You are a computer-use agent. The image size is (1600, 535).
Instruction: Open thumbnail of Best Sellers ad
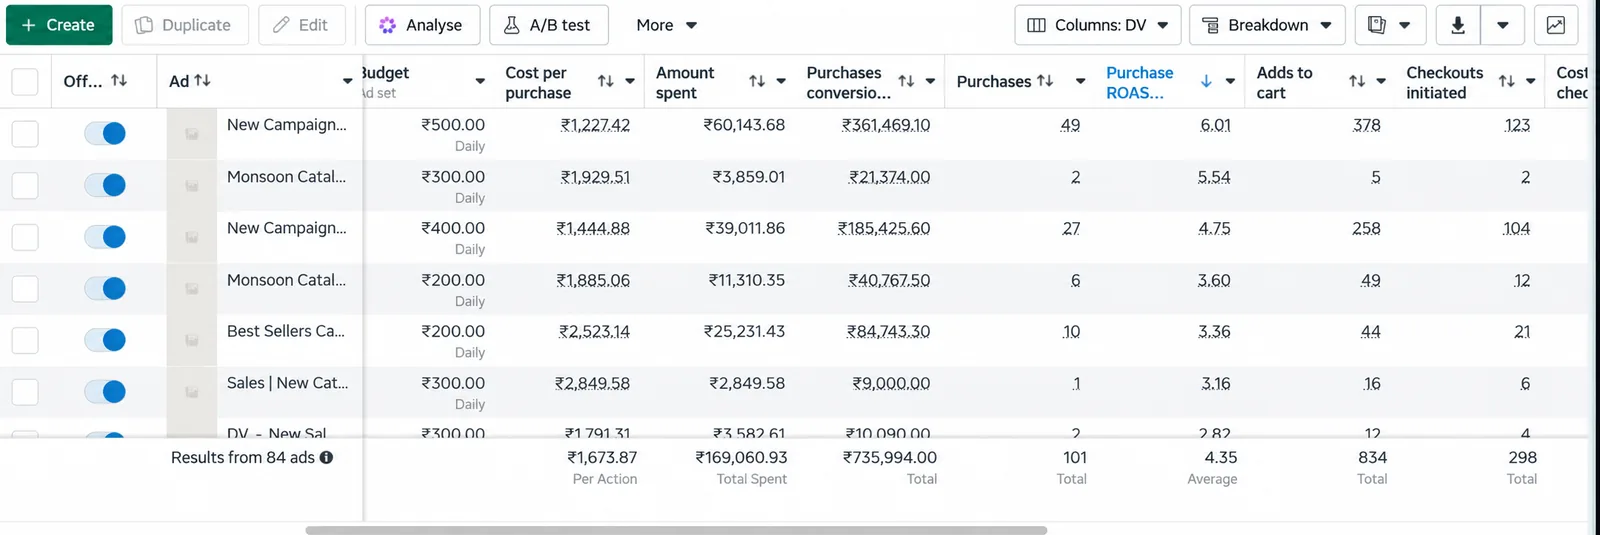coord(192,340)
